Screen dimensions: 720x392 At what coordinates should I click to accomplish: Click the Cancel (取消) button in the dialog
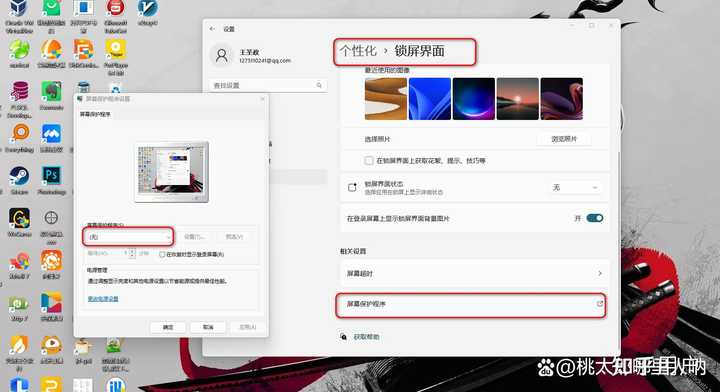[208, 327]
